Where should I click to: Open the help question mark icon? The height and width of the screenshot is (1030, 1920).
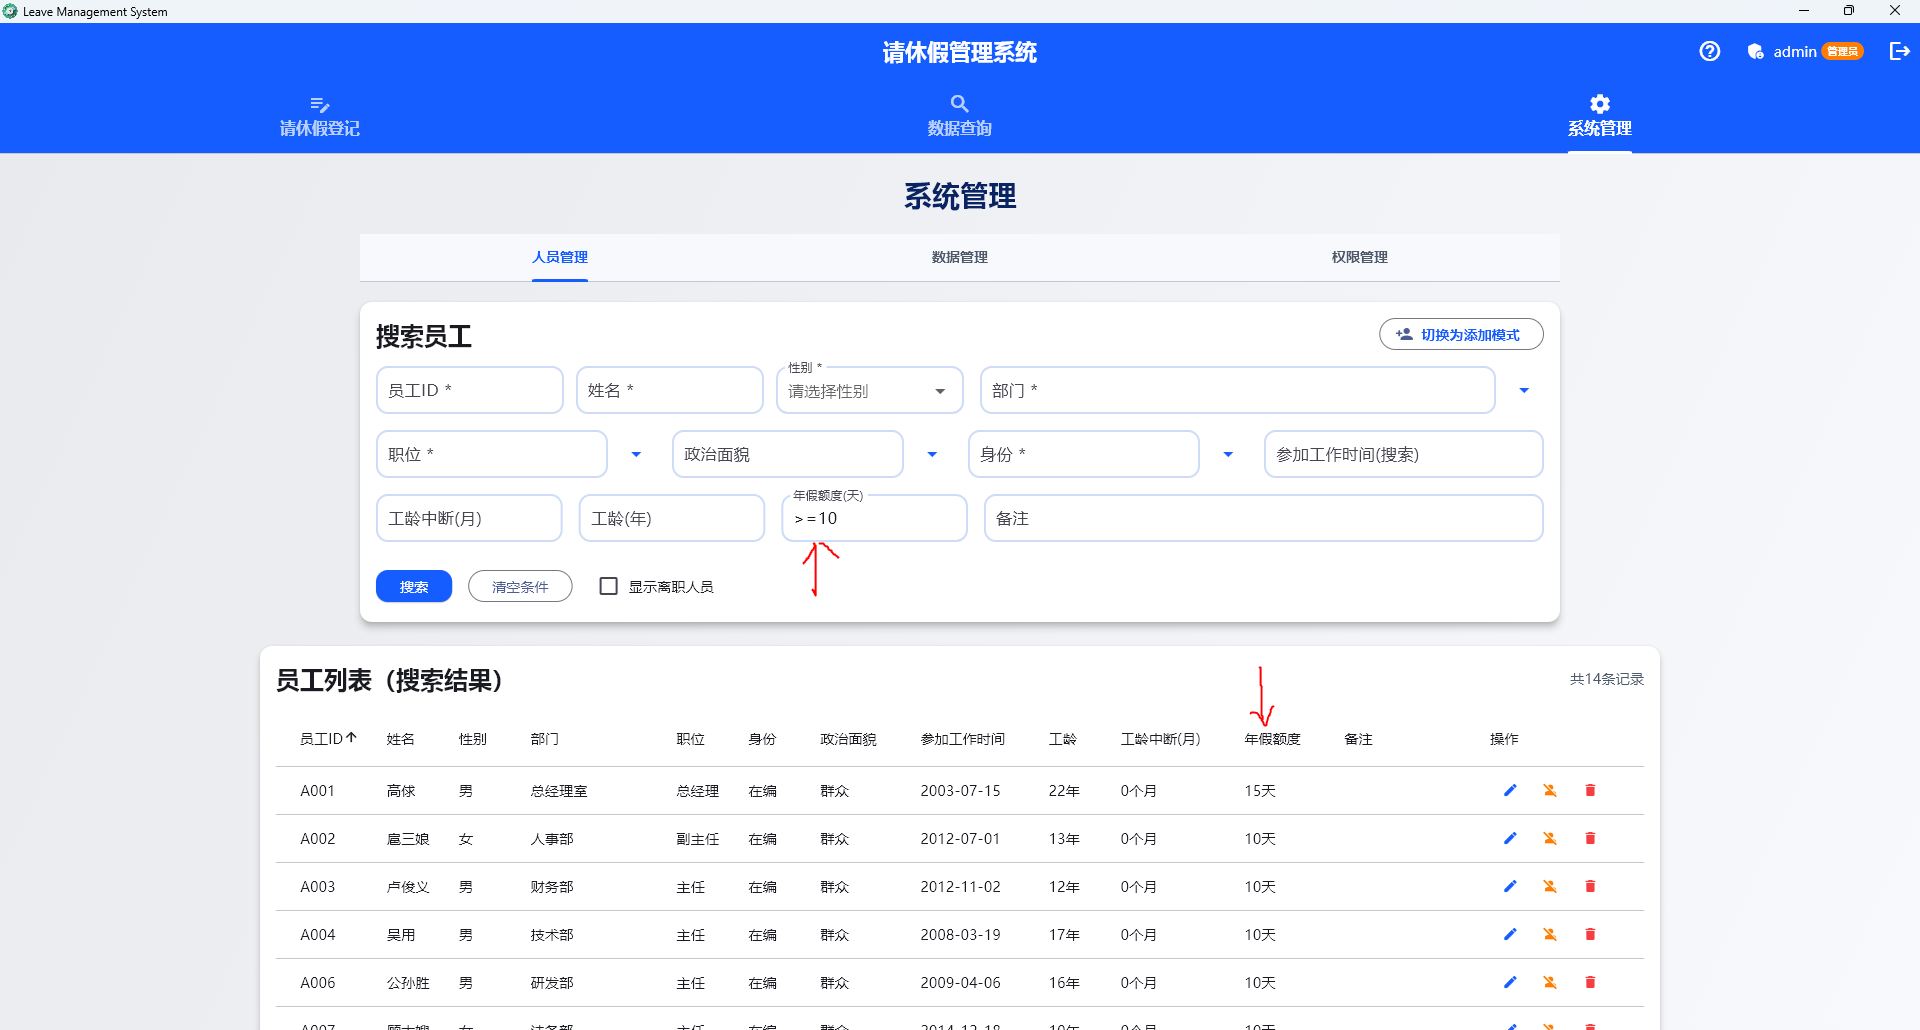pyautogui.click(x=1709, y=51)
